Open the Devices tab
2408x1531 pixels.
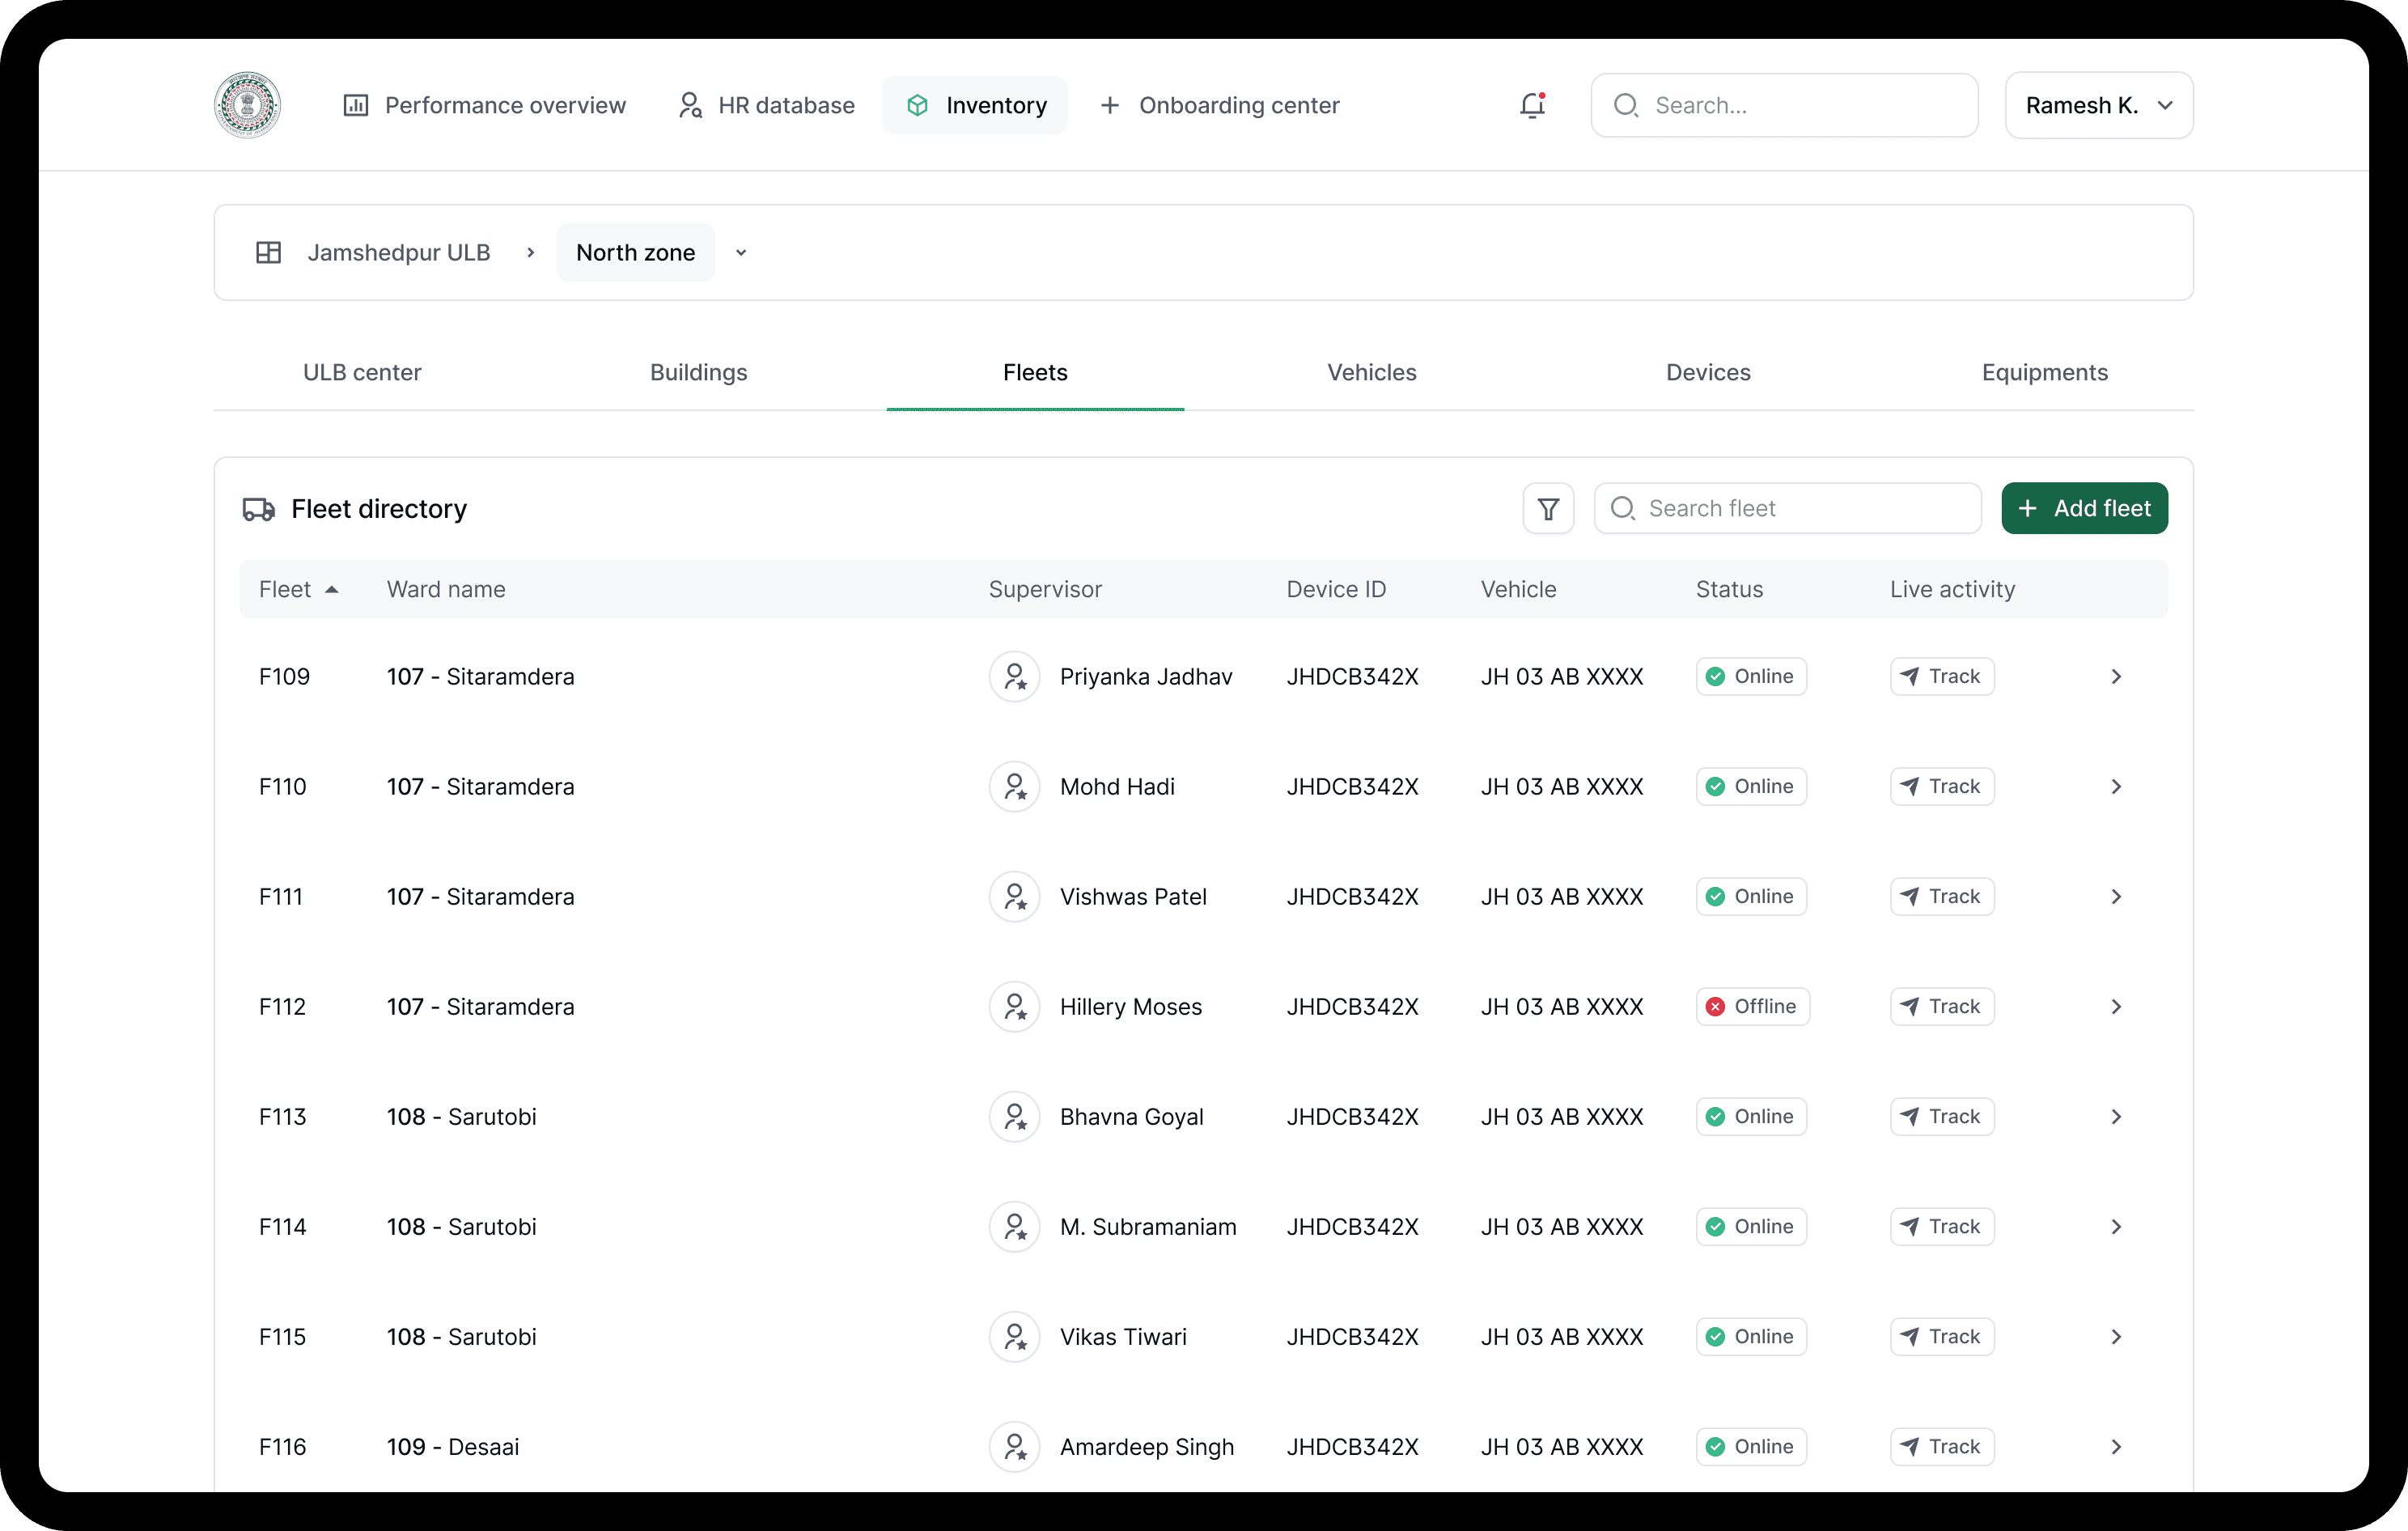(1707, 373)
